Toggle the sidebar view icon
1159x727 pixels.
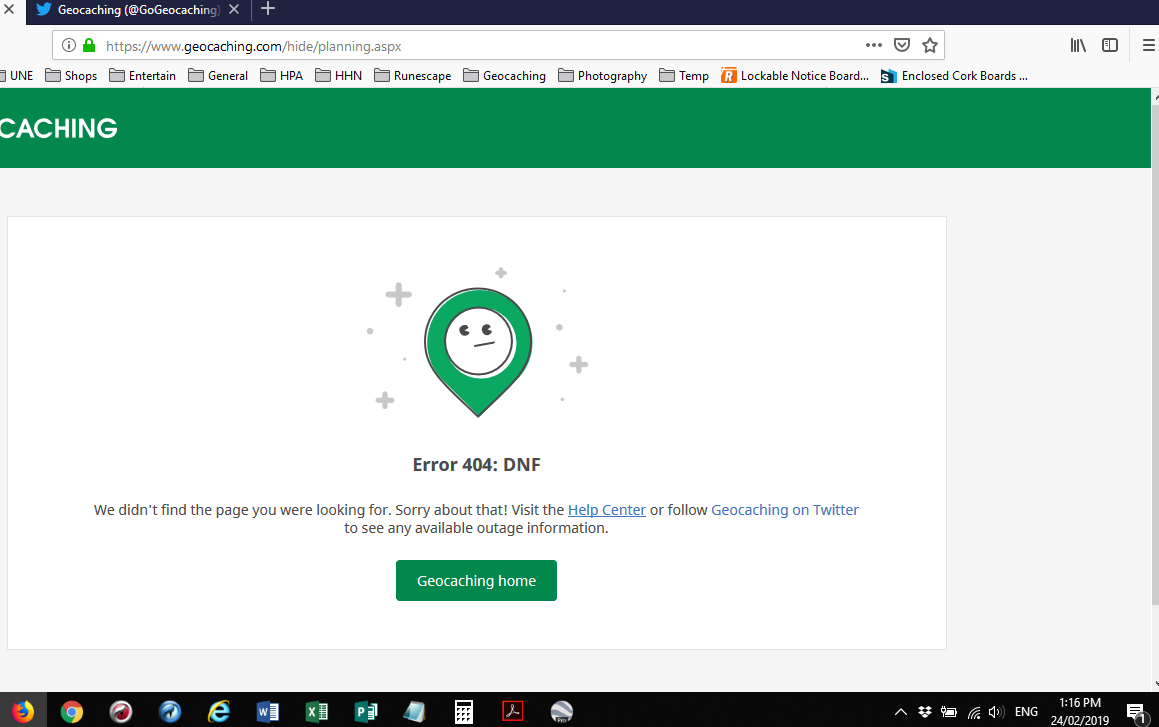tap(1109, 45)
